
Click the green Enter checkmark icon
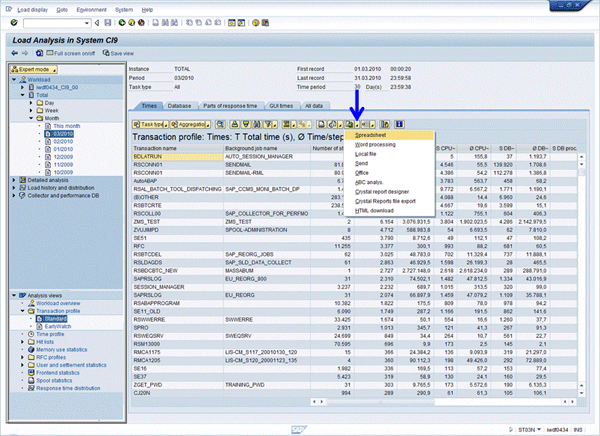[x=14, y=23]
